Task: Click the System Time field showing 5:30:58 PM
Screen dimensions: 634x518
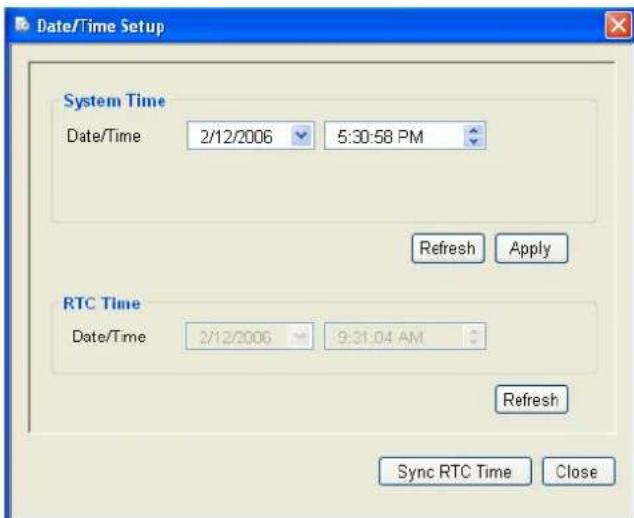Action: point(405,136)
